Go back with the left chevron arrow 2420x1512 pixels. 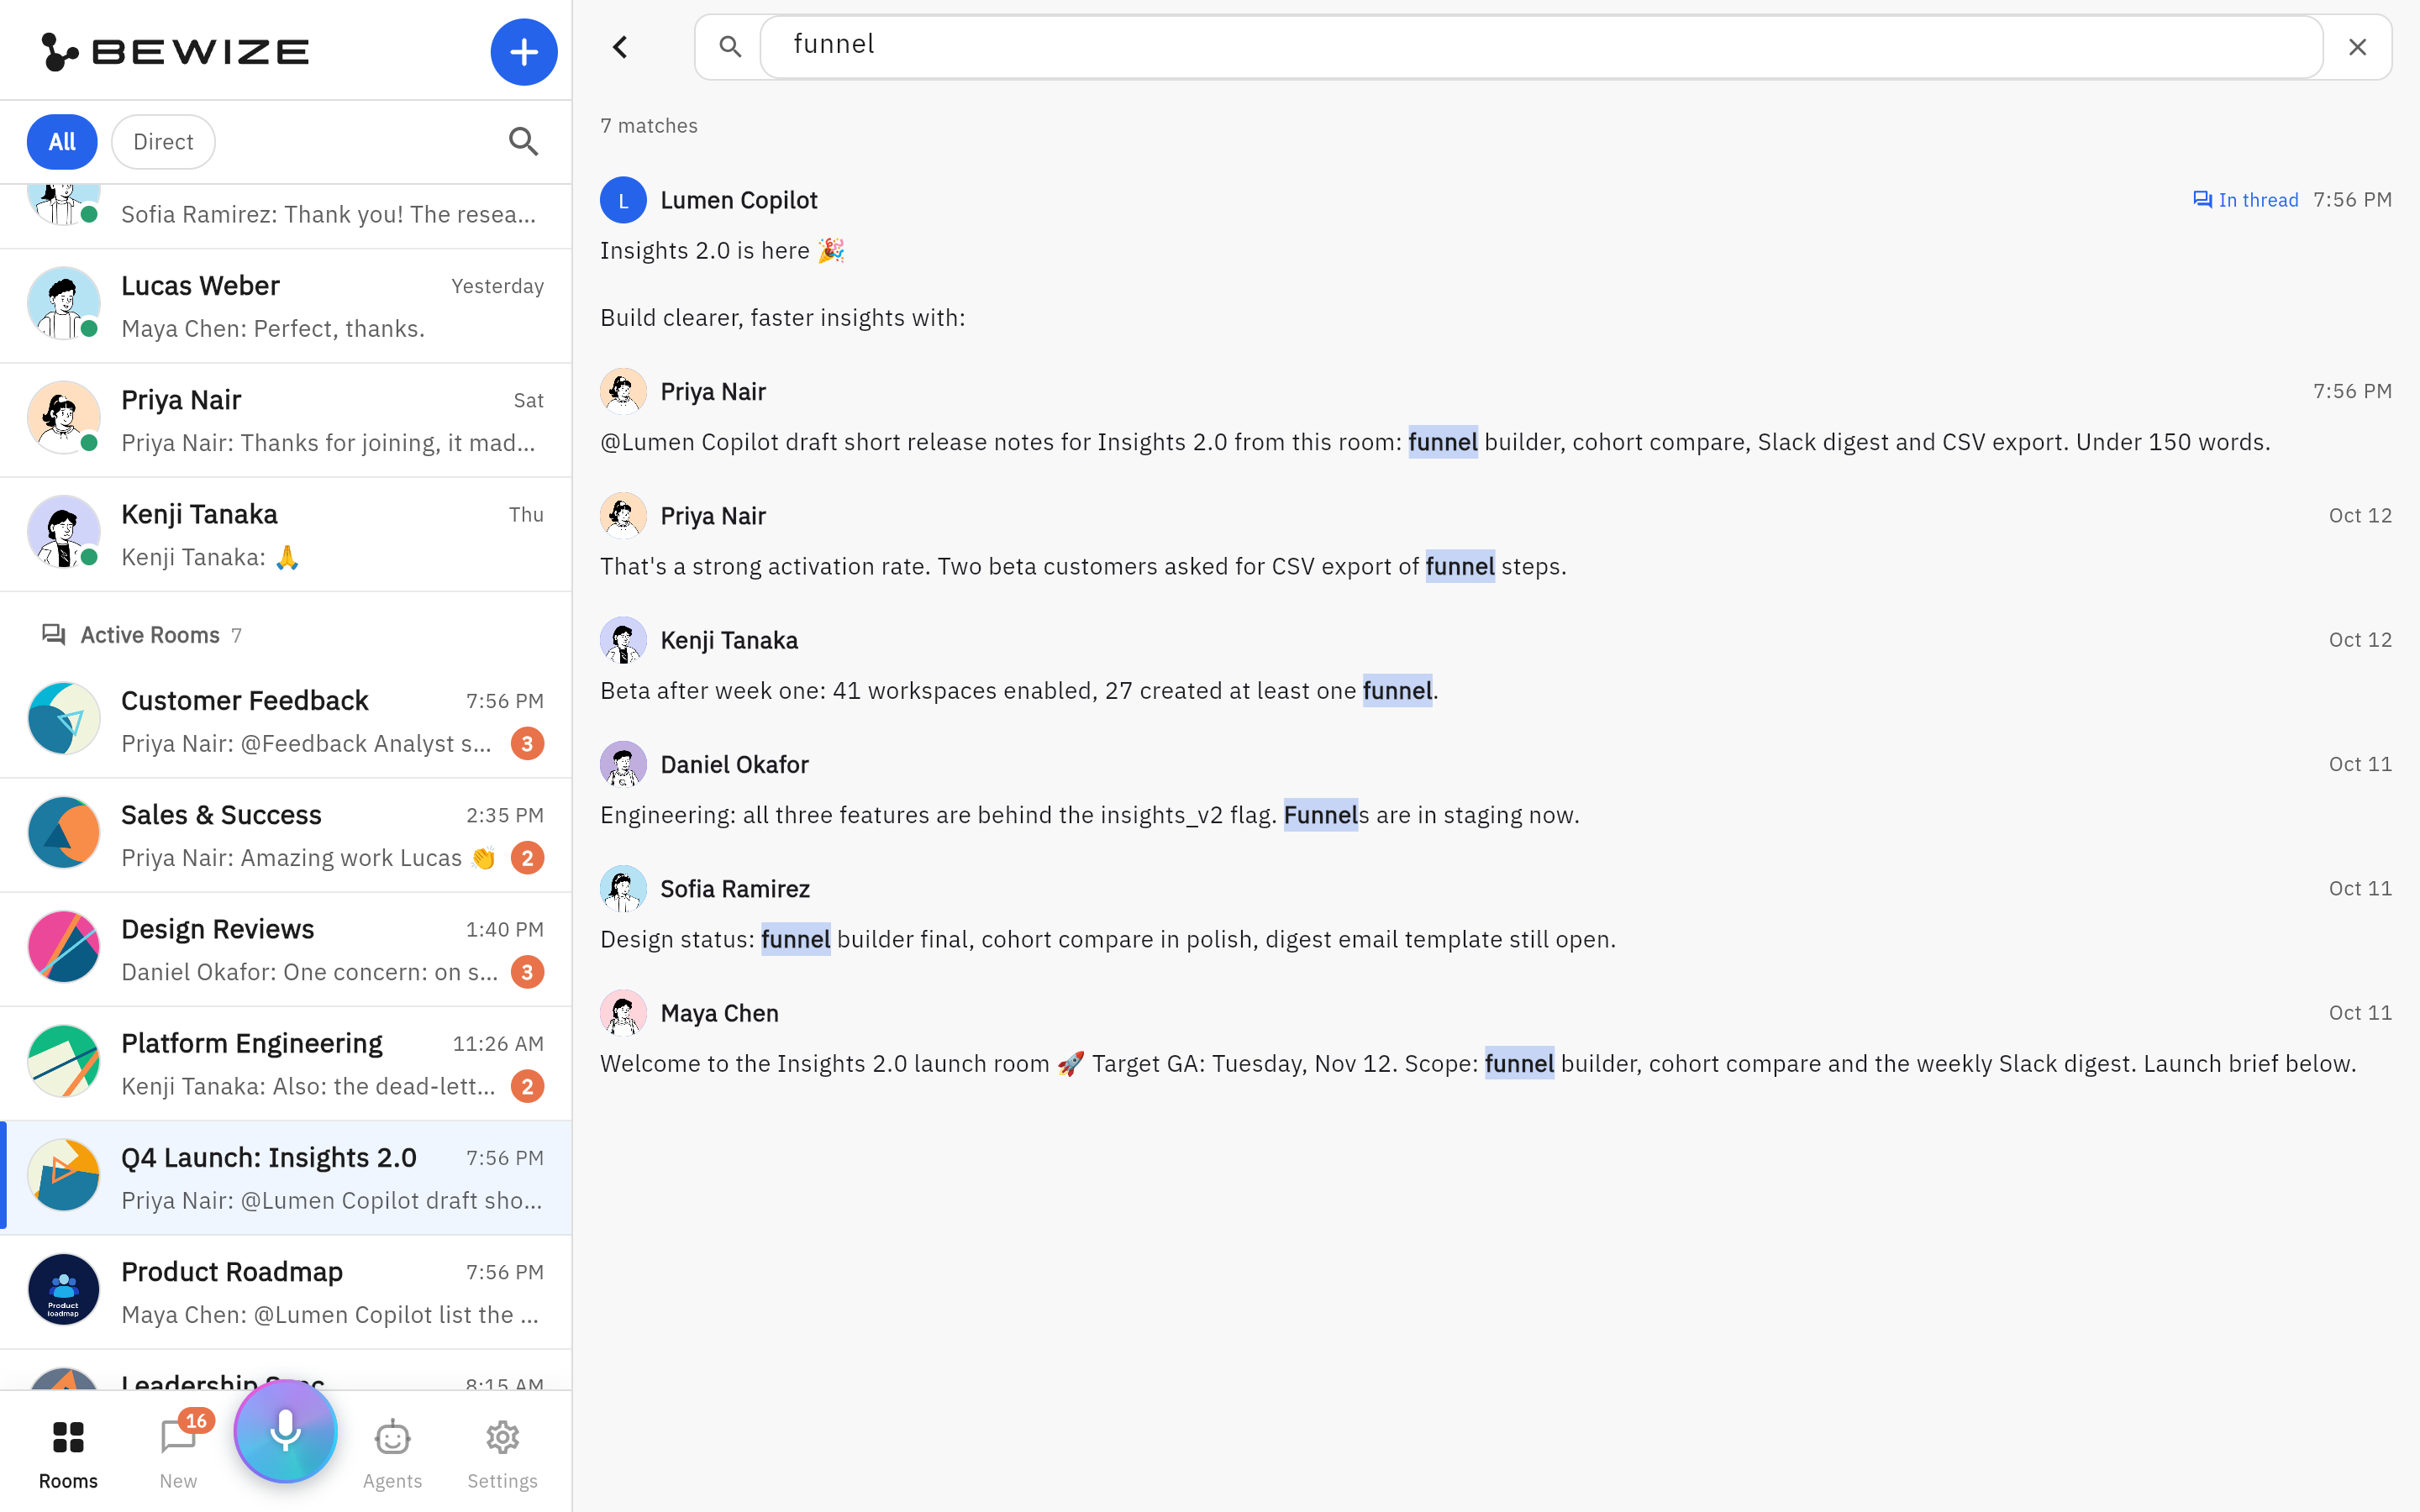click(620, 47)
